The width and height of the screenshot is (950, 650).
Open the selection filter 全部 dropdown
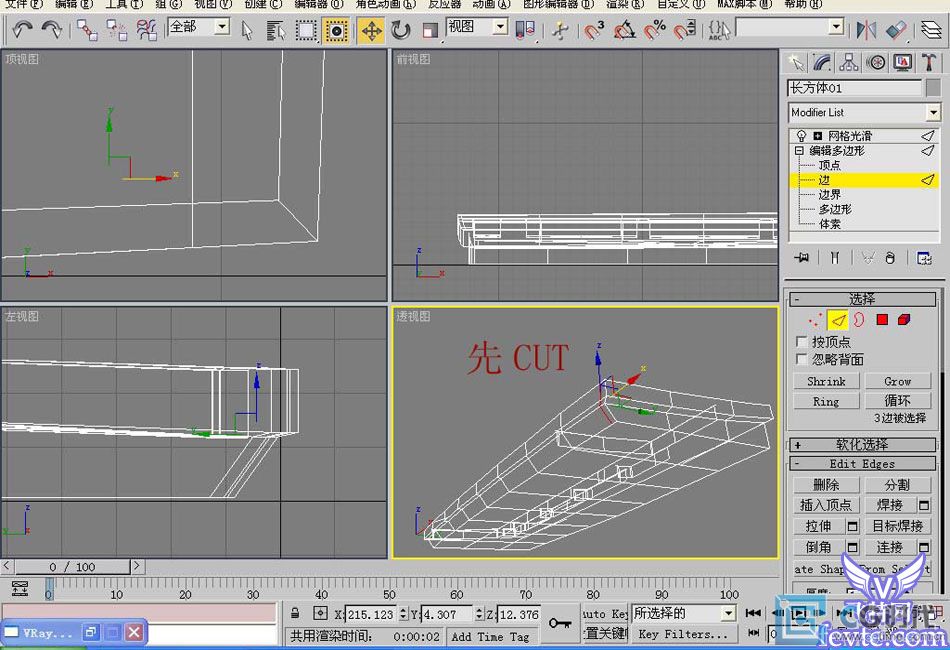222,27
